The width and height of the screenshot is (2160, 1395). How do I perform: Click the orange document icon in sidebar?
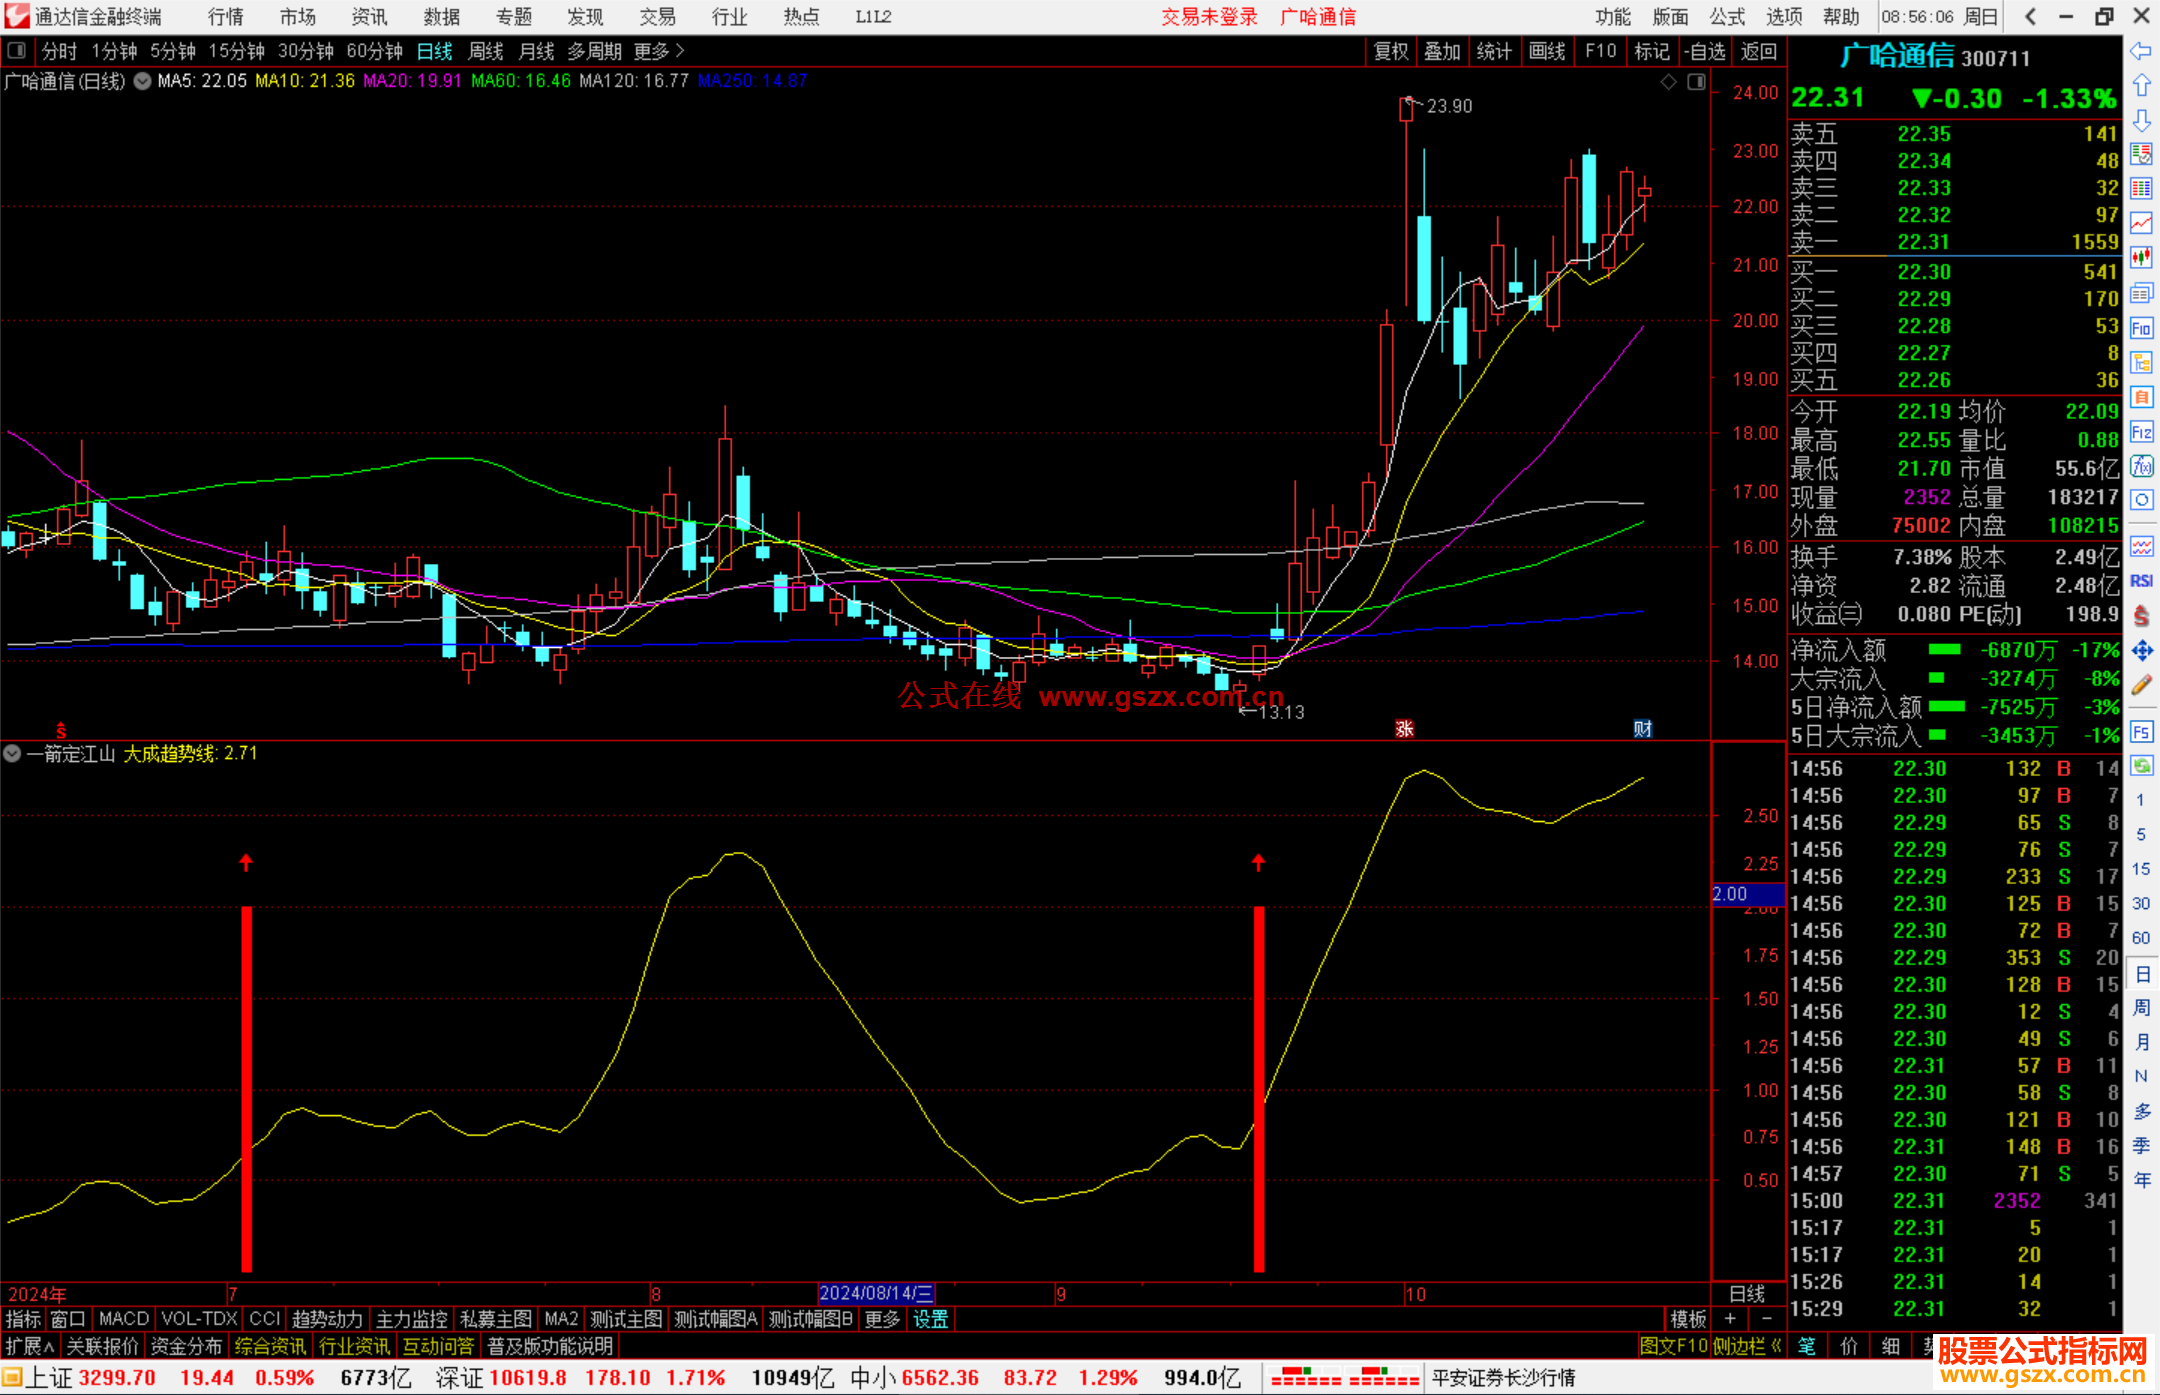(2141, 397)
